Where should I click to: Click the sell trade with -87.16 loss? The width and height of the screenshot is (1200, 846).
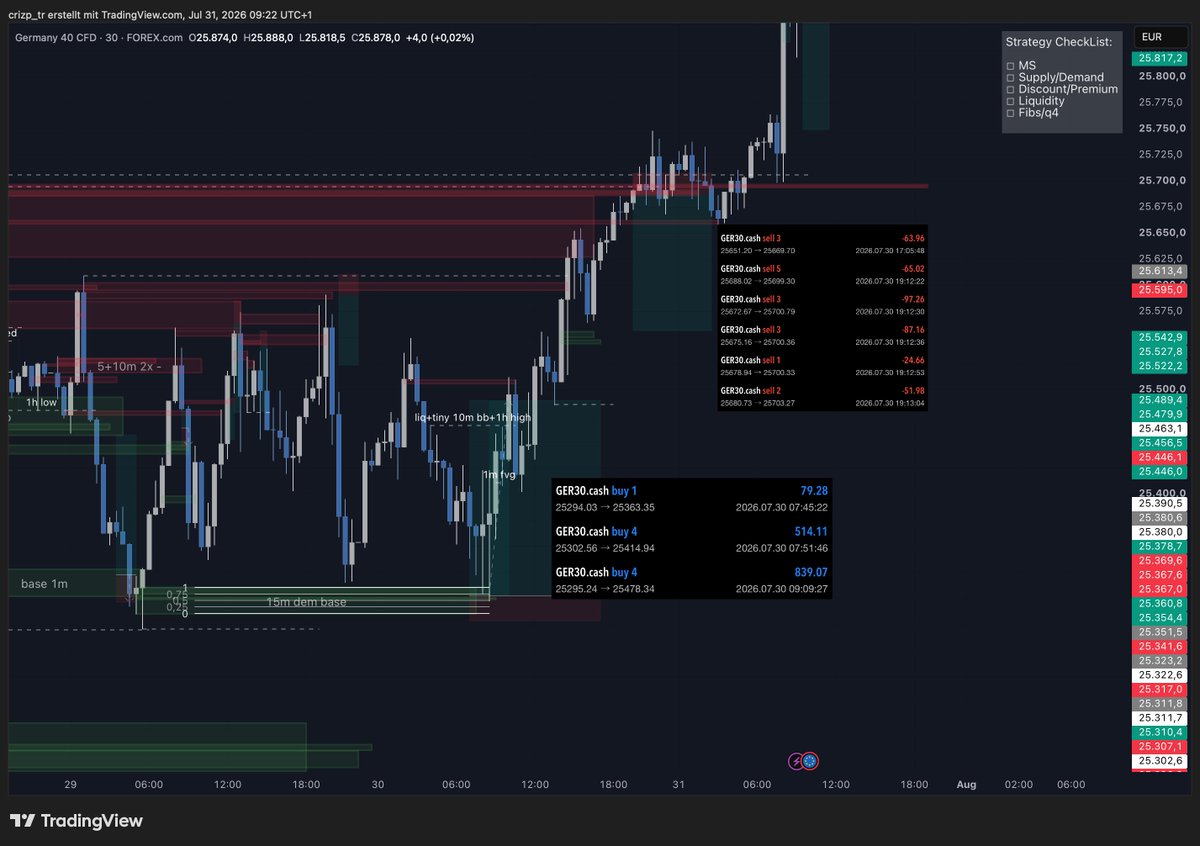click(x=822, y=335)
